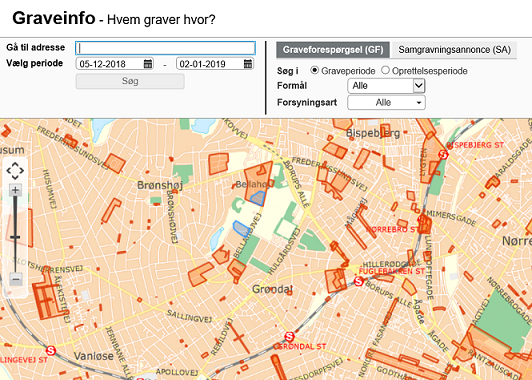Click the Søg button

[x=130, y=81]
